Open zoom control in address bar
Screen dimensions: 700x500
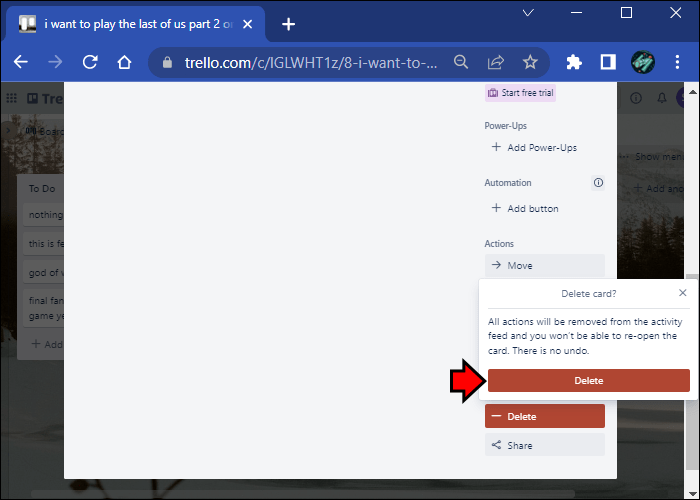461,62
